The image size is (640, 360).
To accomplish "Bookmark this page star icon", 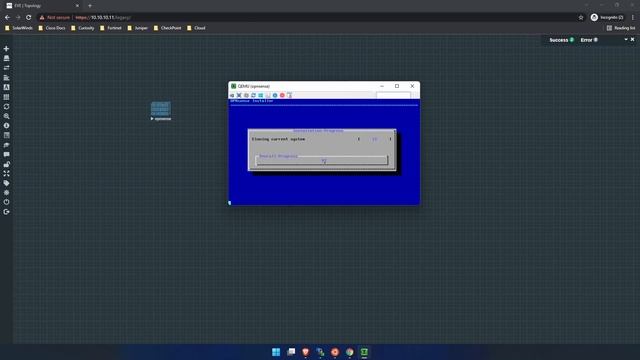I will click(x=581, y=18).
